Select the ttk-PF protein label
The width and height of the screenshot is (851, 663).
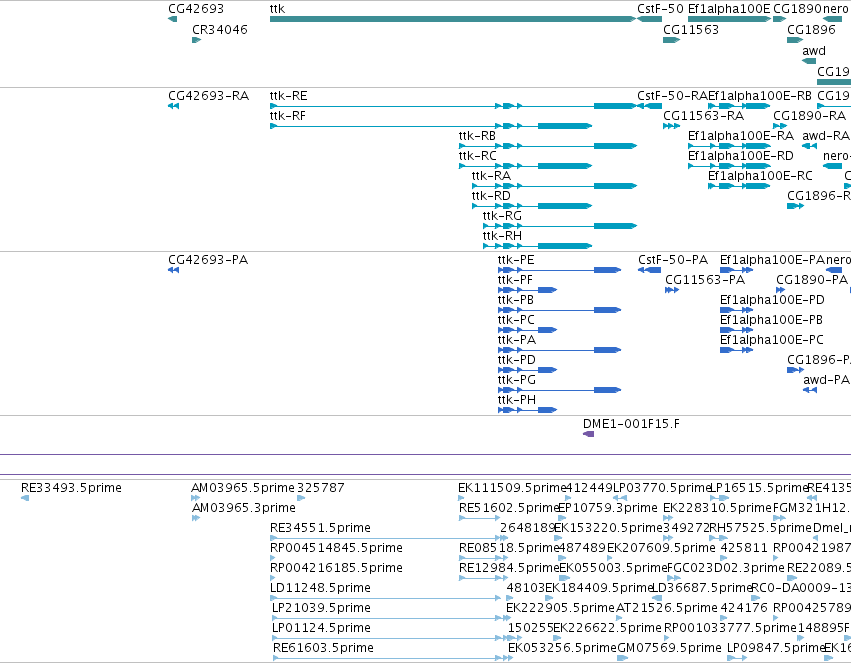pyautogui.click(x=515, y=280)
